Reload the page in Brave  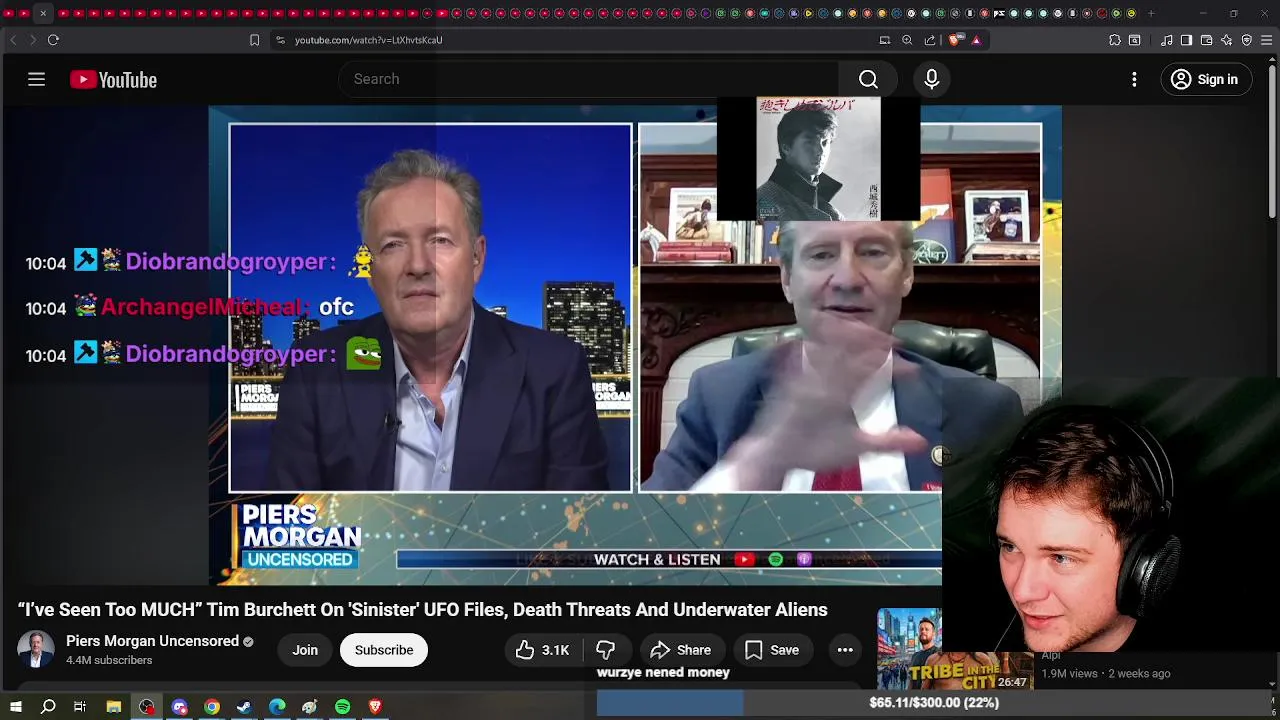(x=53, y=40)
